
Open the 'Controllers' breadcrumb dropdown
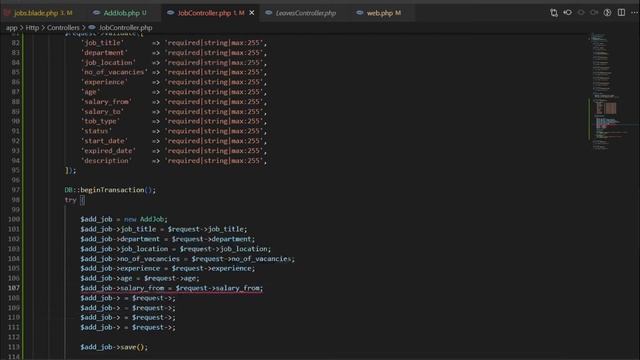tap(63, 28)
